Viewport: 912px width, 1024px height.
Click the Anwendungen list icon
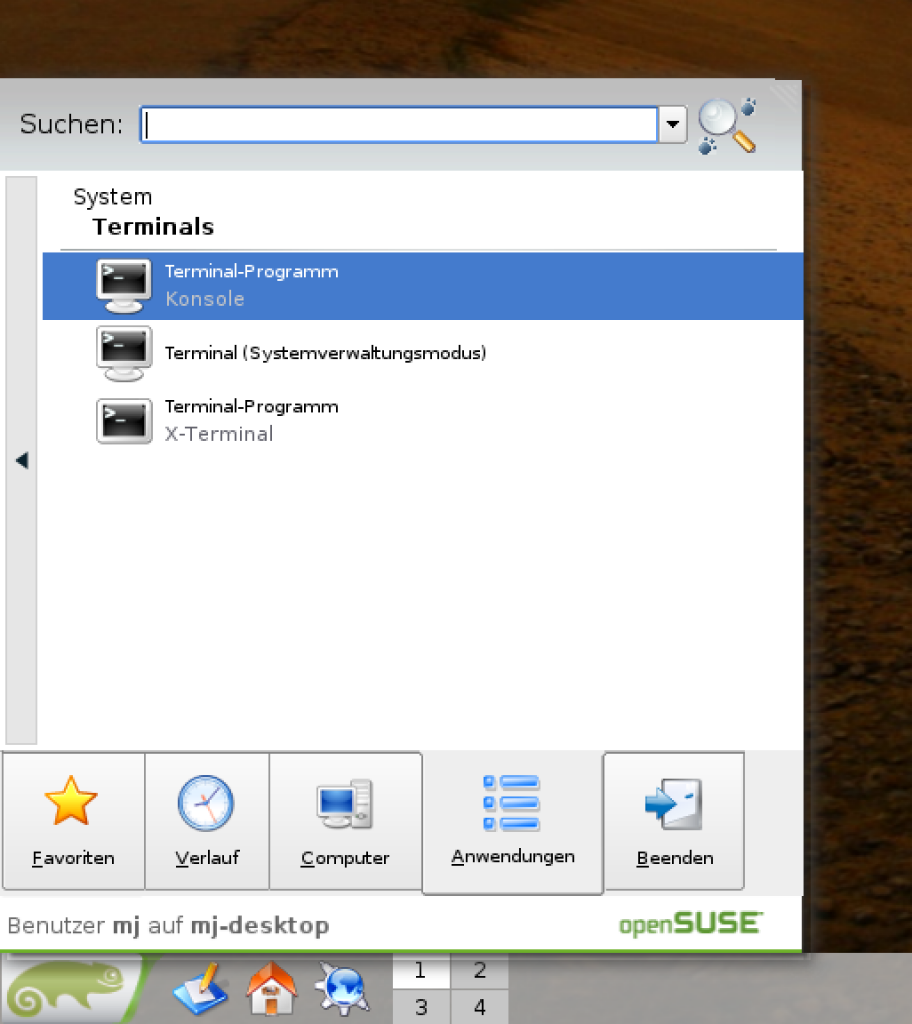pyautogui.click(x=512, y=803)
